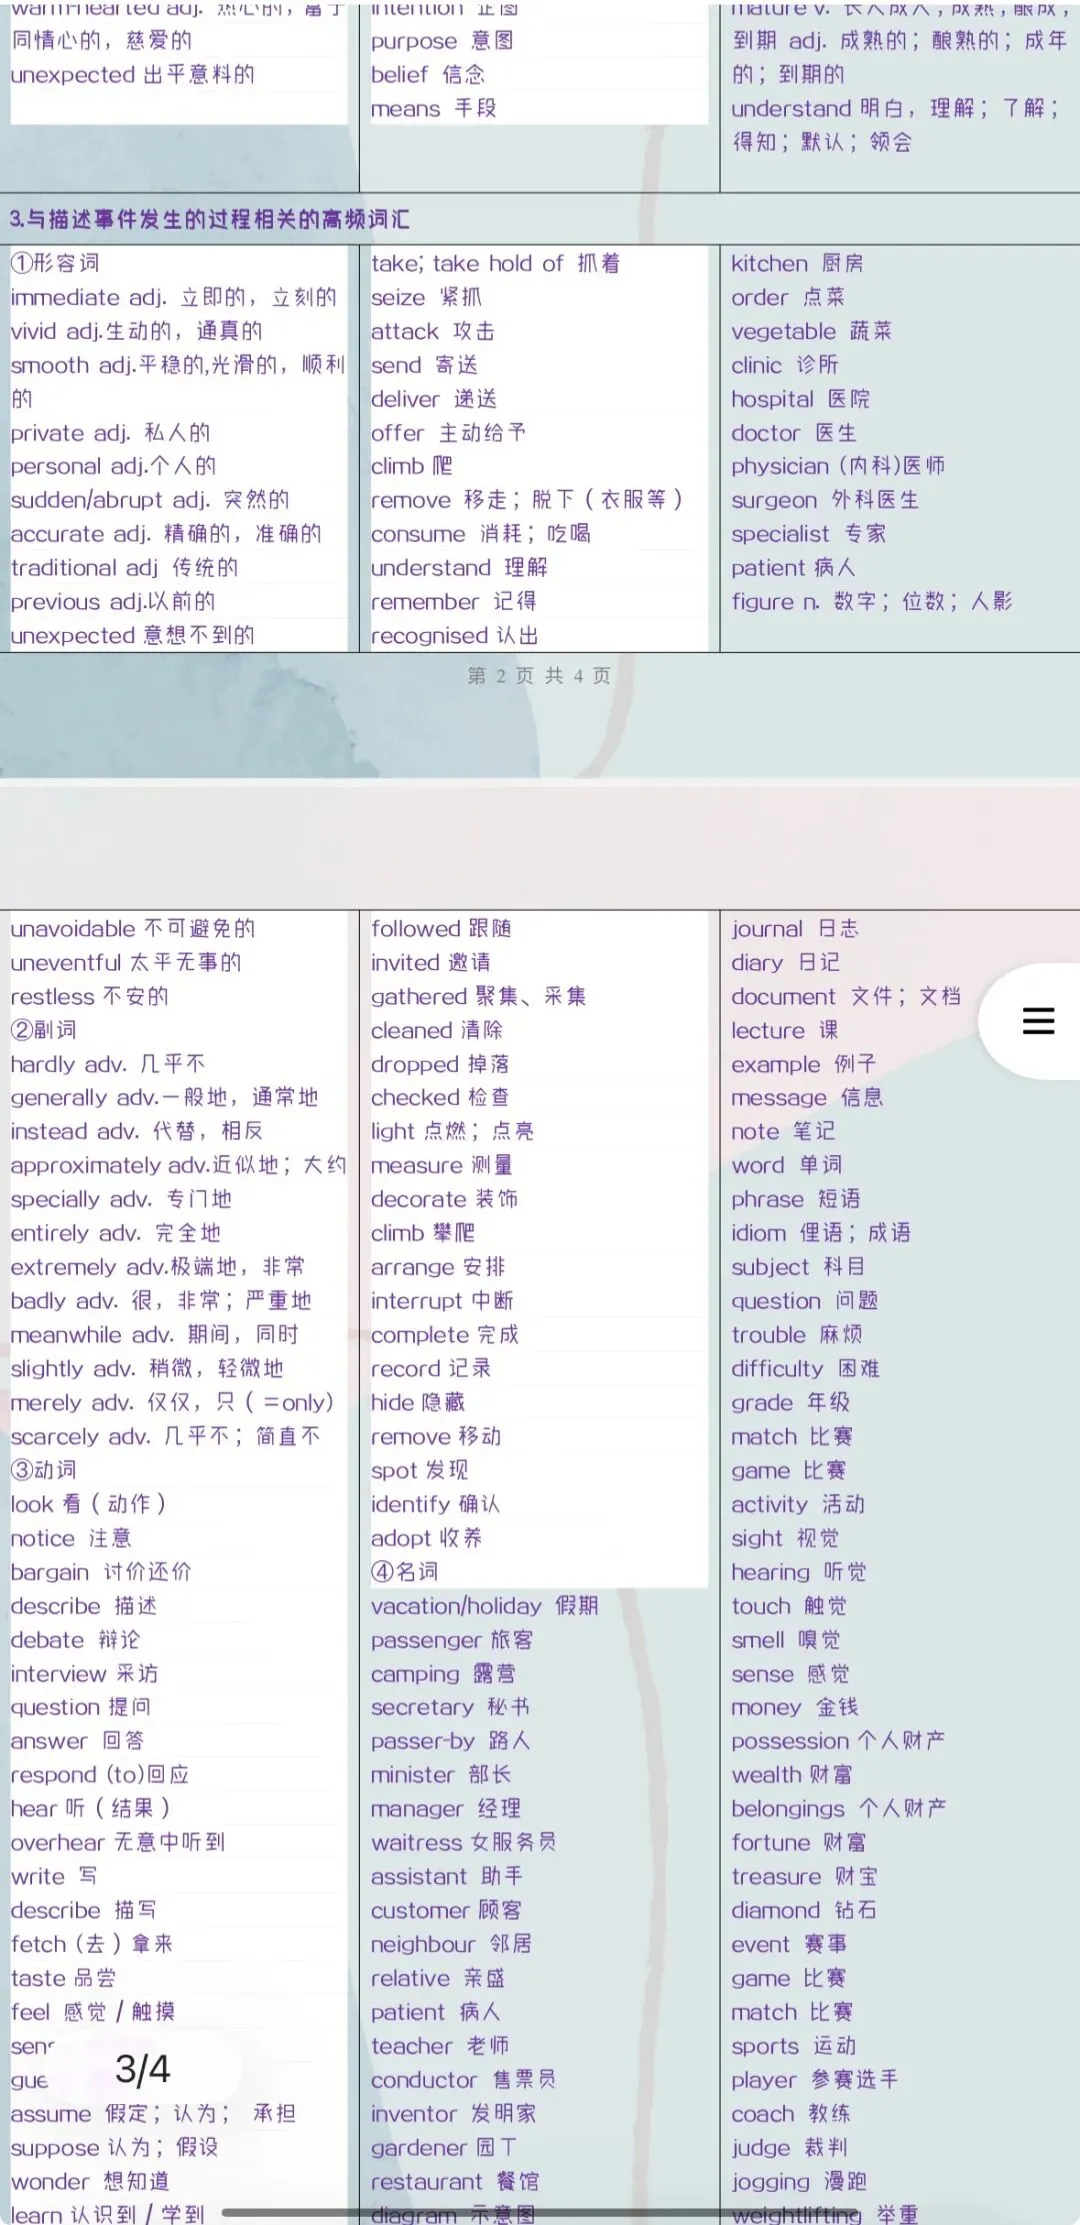Select the '④名词' subsection label
Image resolution: width=1080 pixels, height=2225 pixels.
coord(405,1572)
